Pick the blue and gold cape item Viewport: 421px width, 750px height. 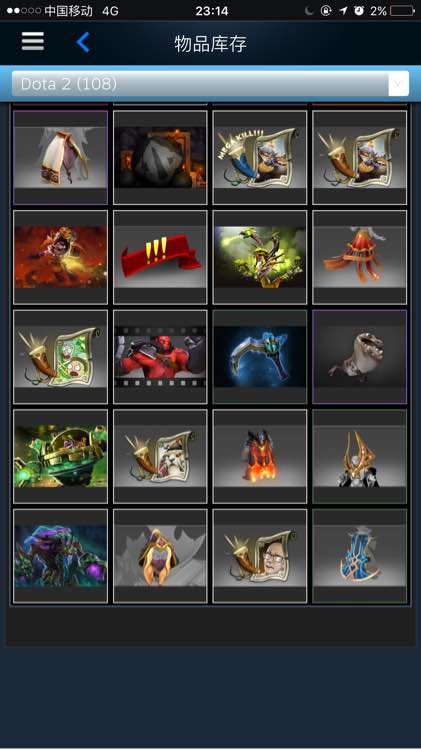pyautogui.click(x=359, y=556)
